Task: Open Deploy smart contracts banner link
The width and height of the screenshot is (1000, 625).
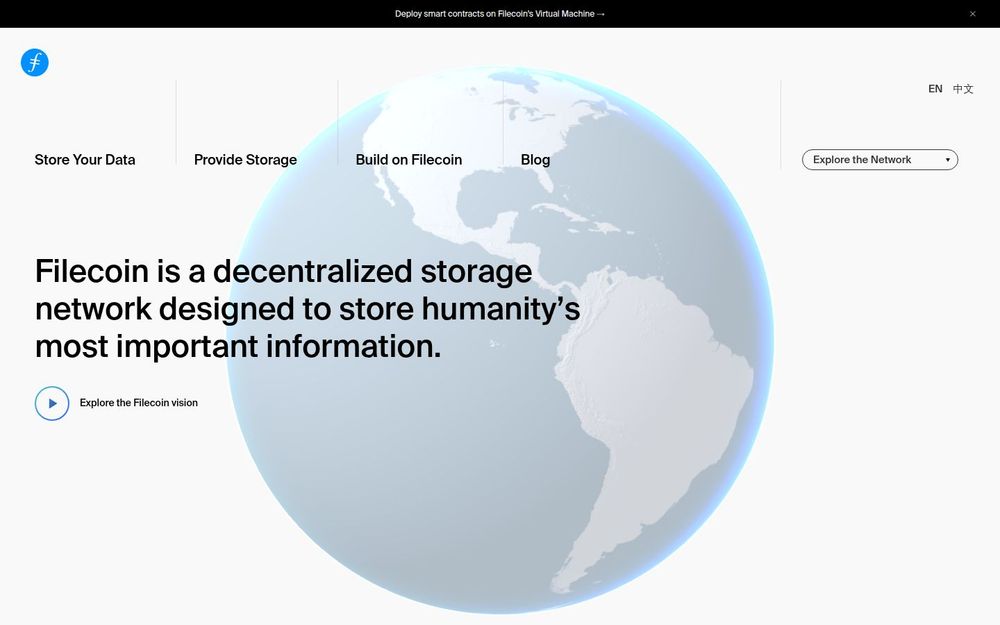Action: (x=499, y=13)
